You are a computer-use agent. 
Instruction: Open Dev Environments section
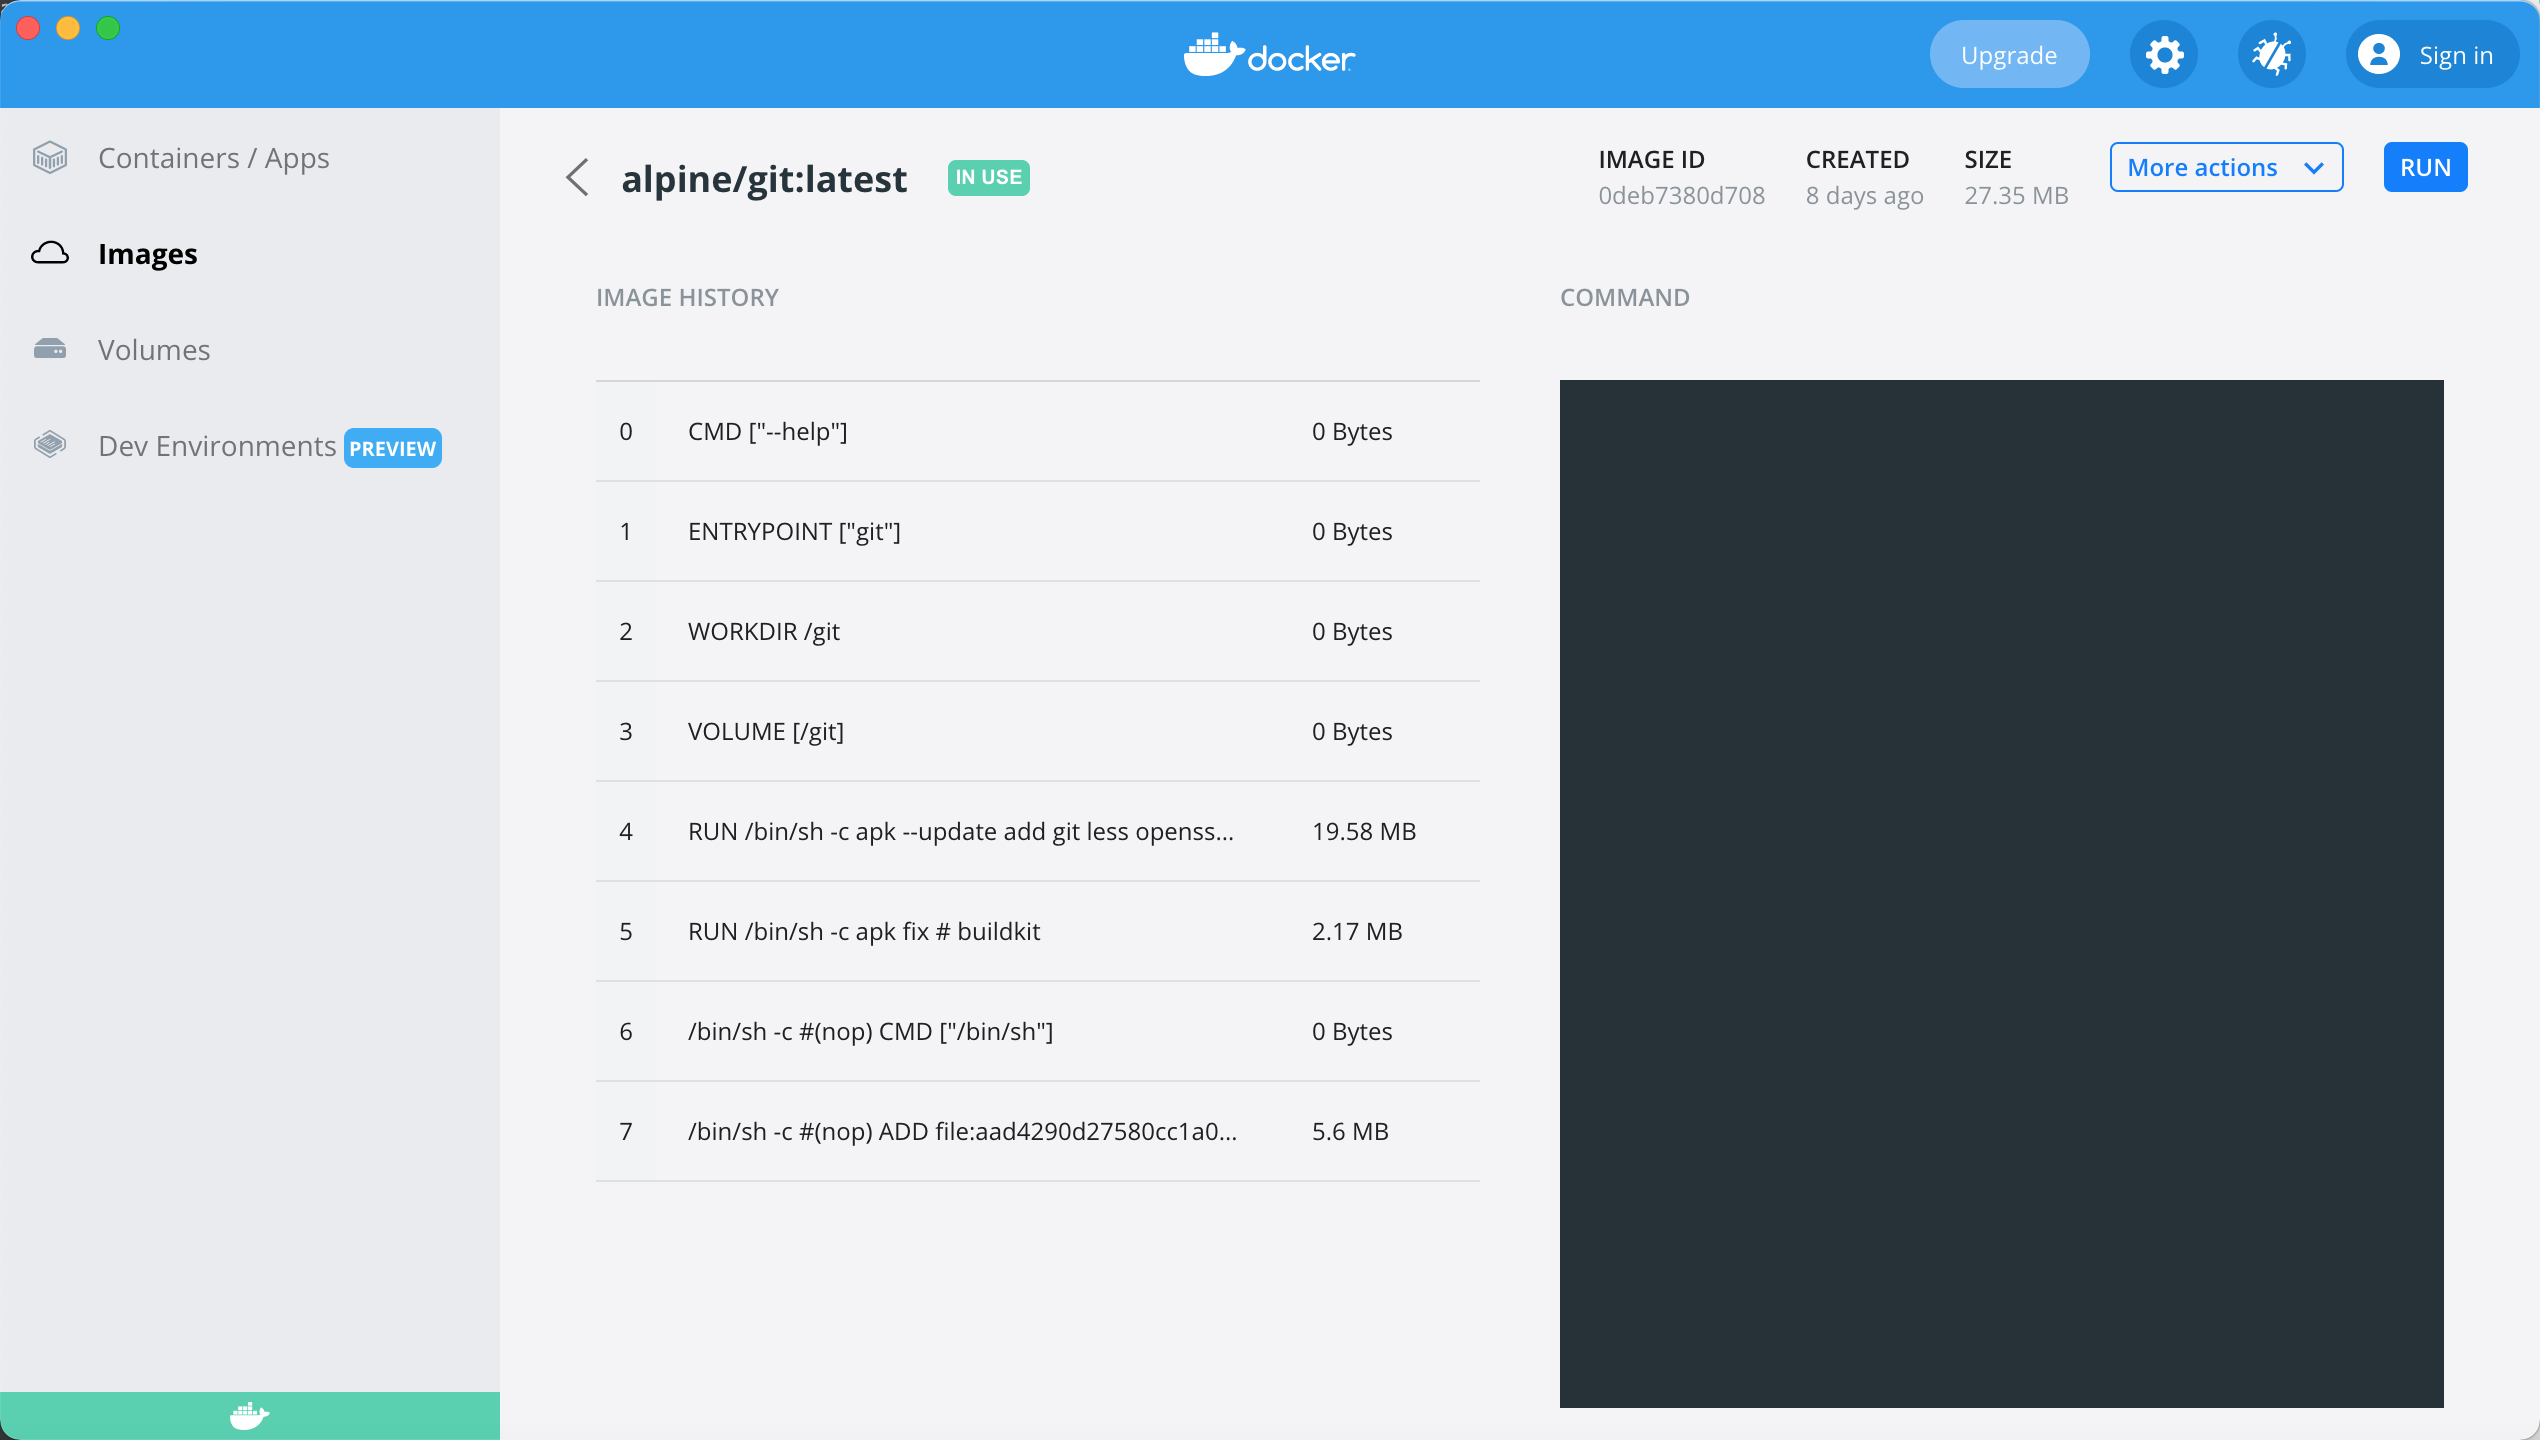click(217, 446)
